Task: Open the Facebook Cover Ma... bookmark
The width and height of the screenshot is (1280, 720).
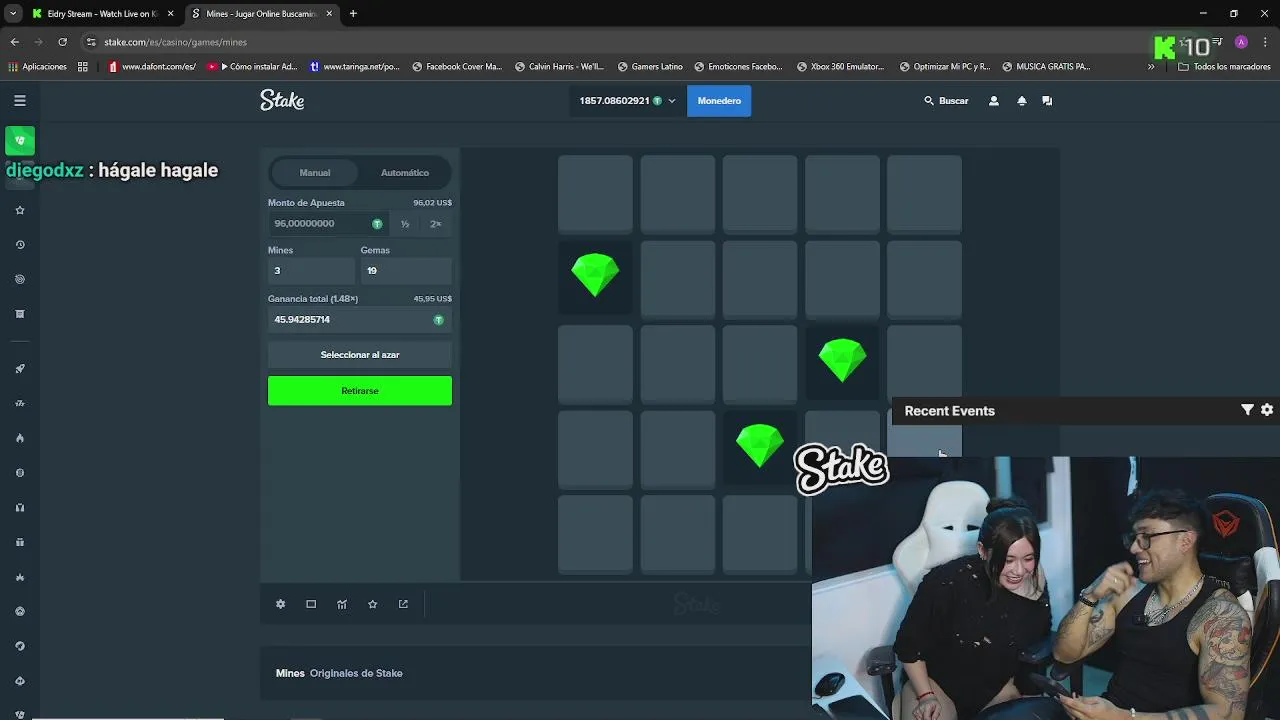Action: click(457, 67)
